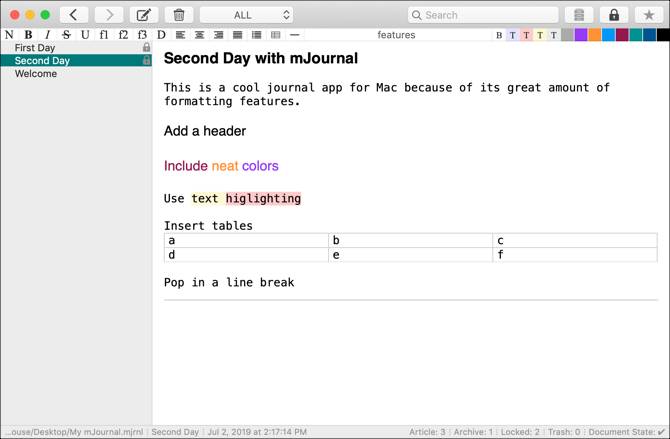Center align text using toolbar icon
Image resolution: width=670 pixels, height=439 pixels.
[x=200, y=35]
